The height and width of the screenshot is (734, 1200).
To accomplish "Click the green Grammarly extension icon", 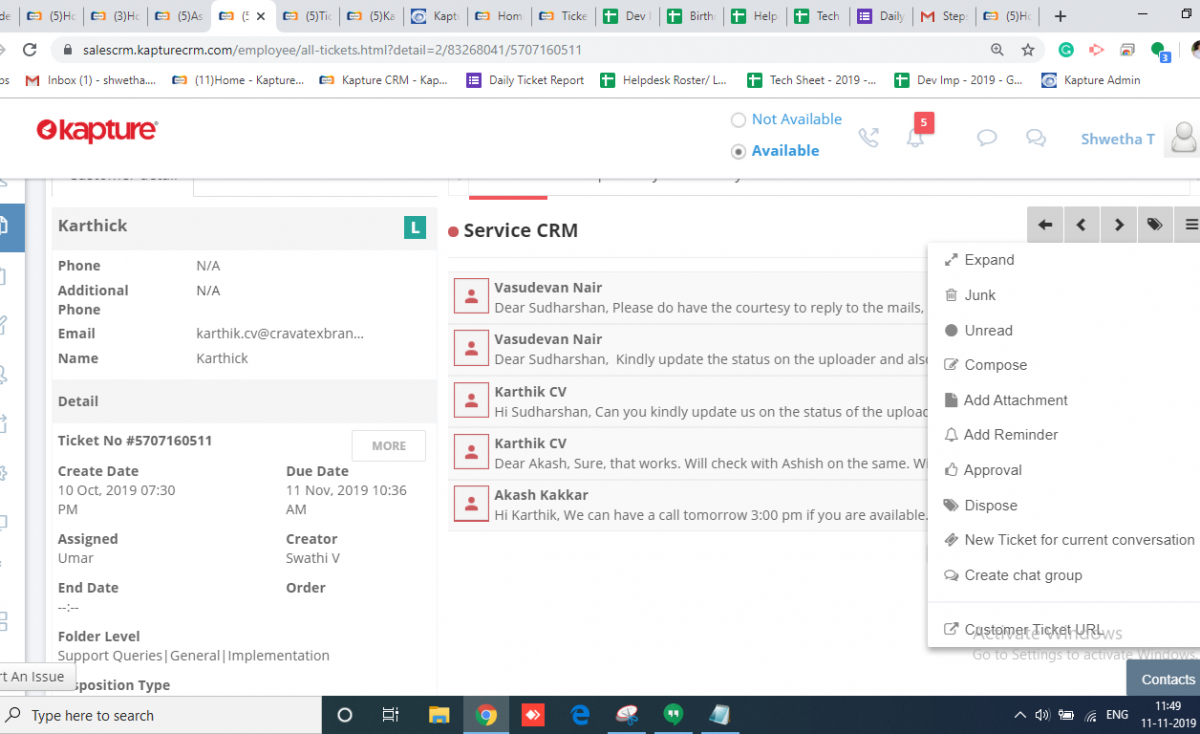I will pos(1066,50).
